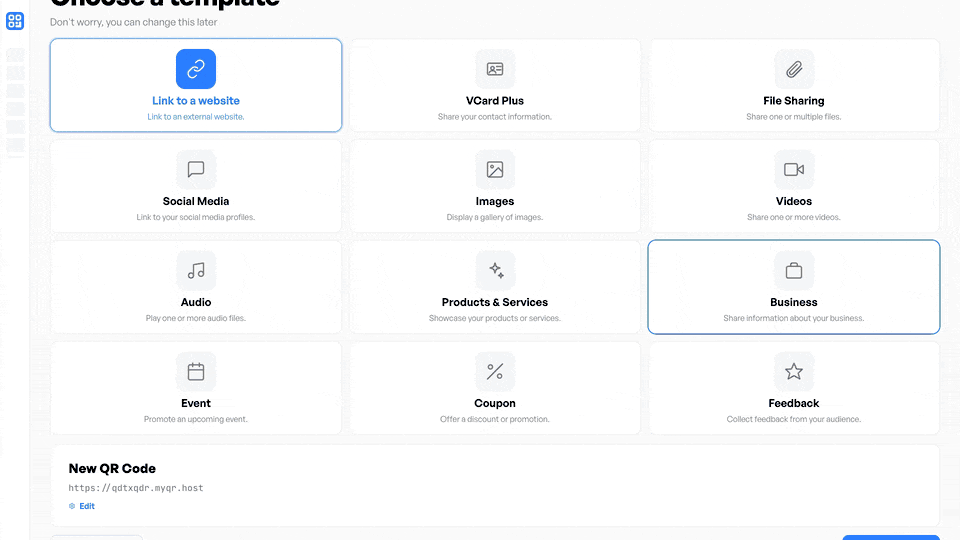Click 'Display a gallery of images.' text
This screenshot has height=540, width=960.
coord(495,217)
